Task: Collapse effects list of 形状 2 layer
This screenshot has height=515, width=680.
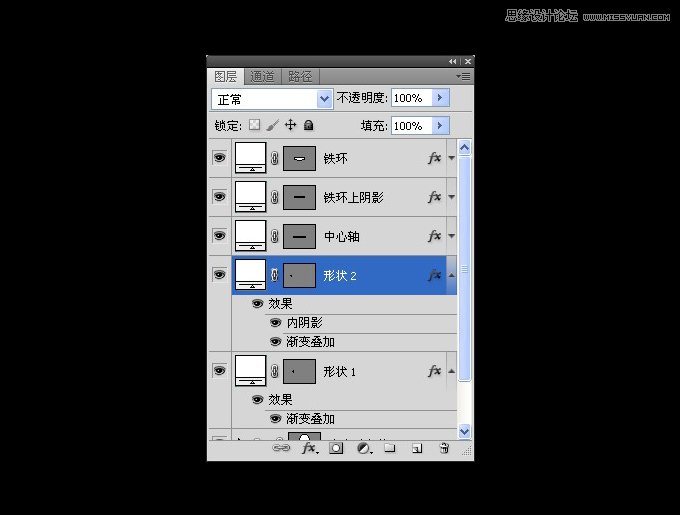Action: coord(451,275)
